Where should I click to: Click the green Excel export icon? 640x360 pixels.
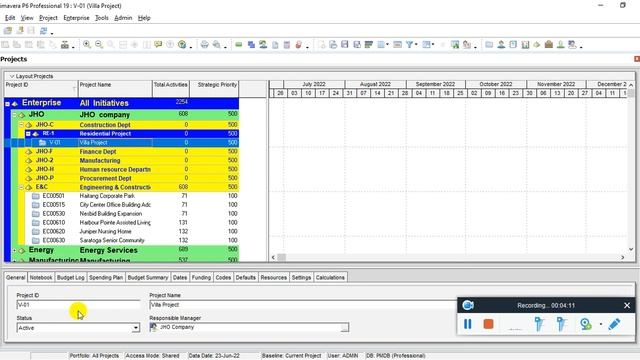click(x=455, y=44)
